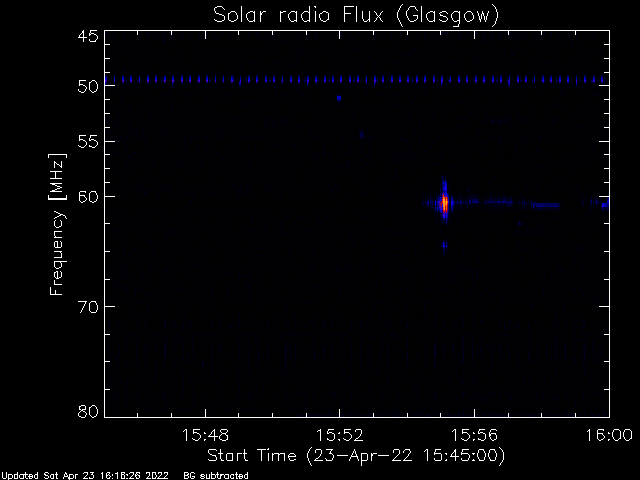The height and width of the screenshot is (480, 640).
Task: Click the 'Frequency [MHz]' axis label
Action: [x=57, y=224]
